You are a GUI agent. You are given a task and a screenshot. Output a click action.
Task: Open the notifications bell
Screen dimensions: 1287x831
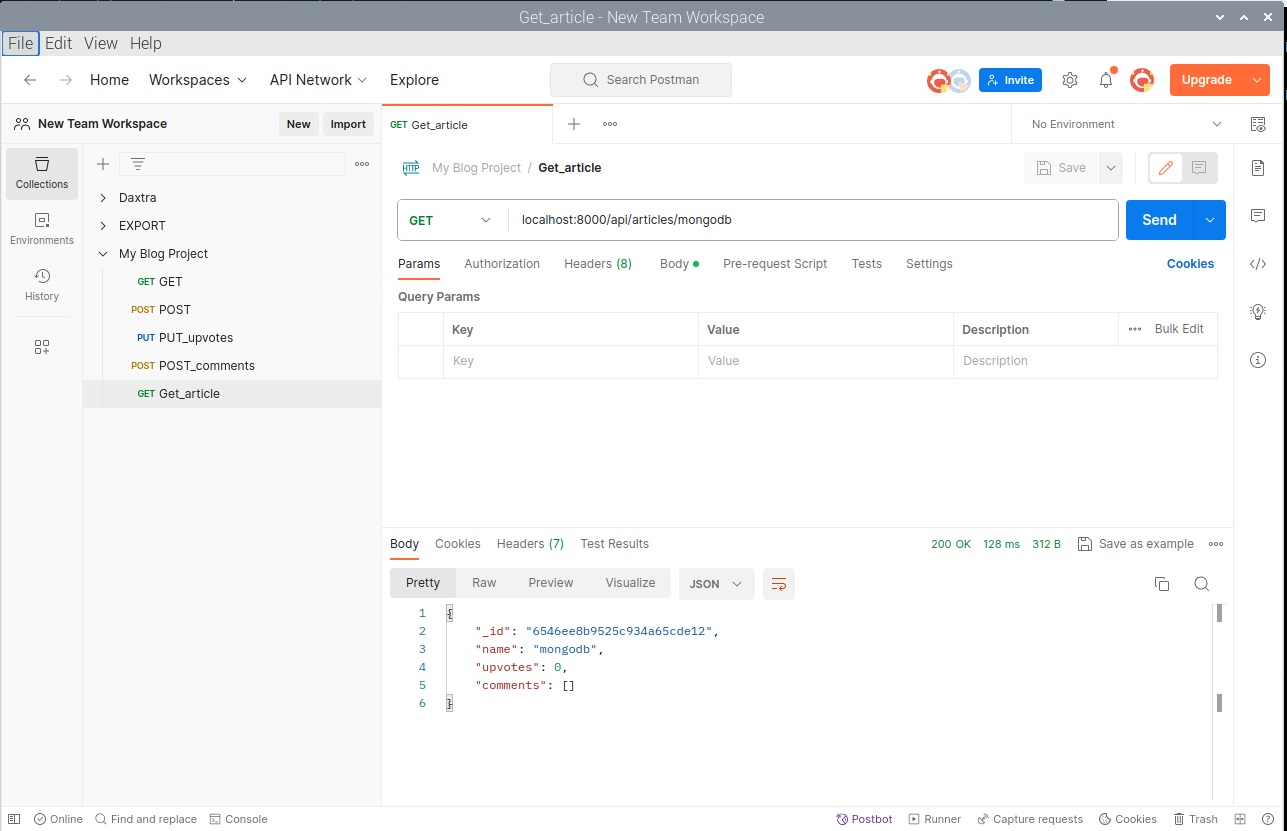pos(1106,80)
